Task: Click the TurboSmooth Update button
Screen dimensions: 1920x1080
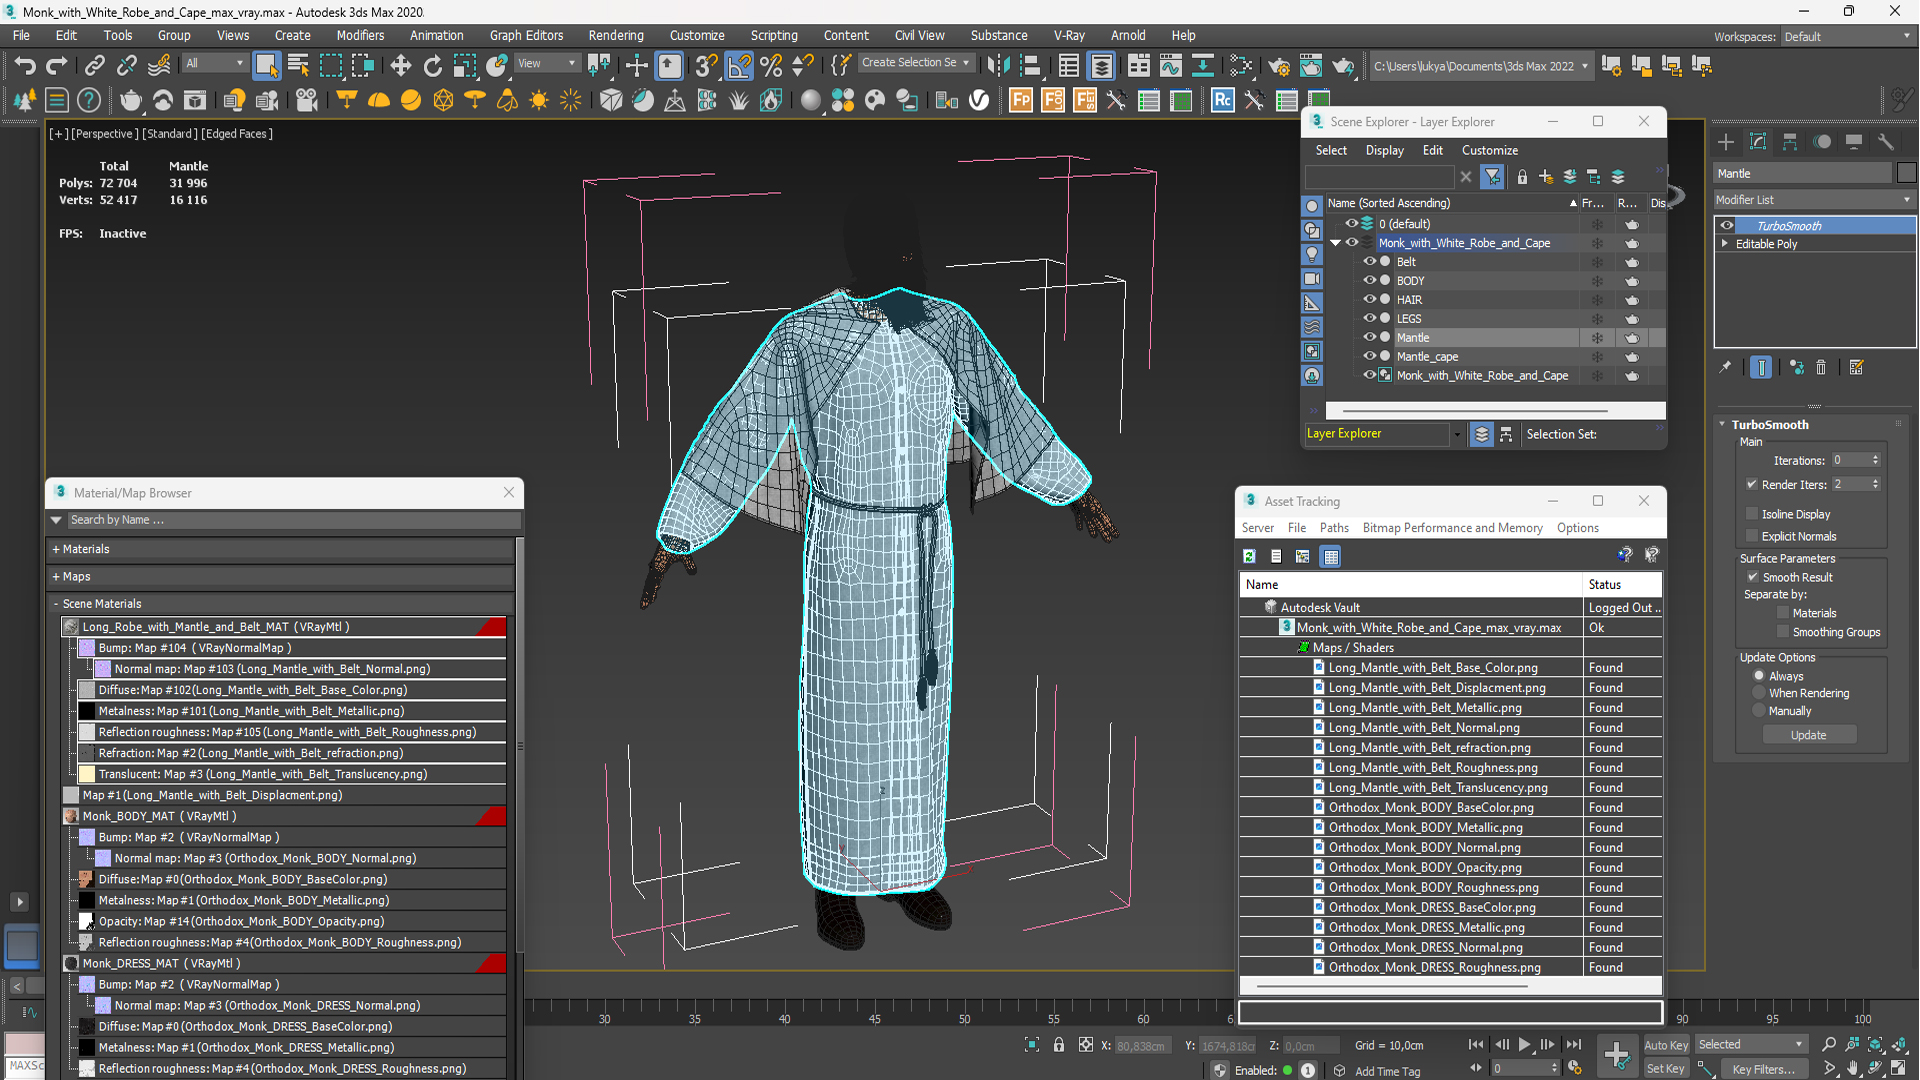Action: pos(1808,735)
